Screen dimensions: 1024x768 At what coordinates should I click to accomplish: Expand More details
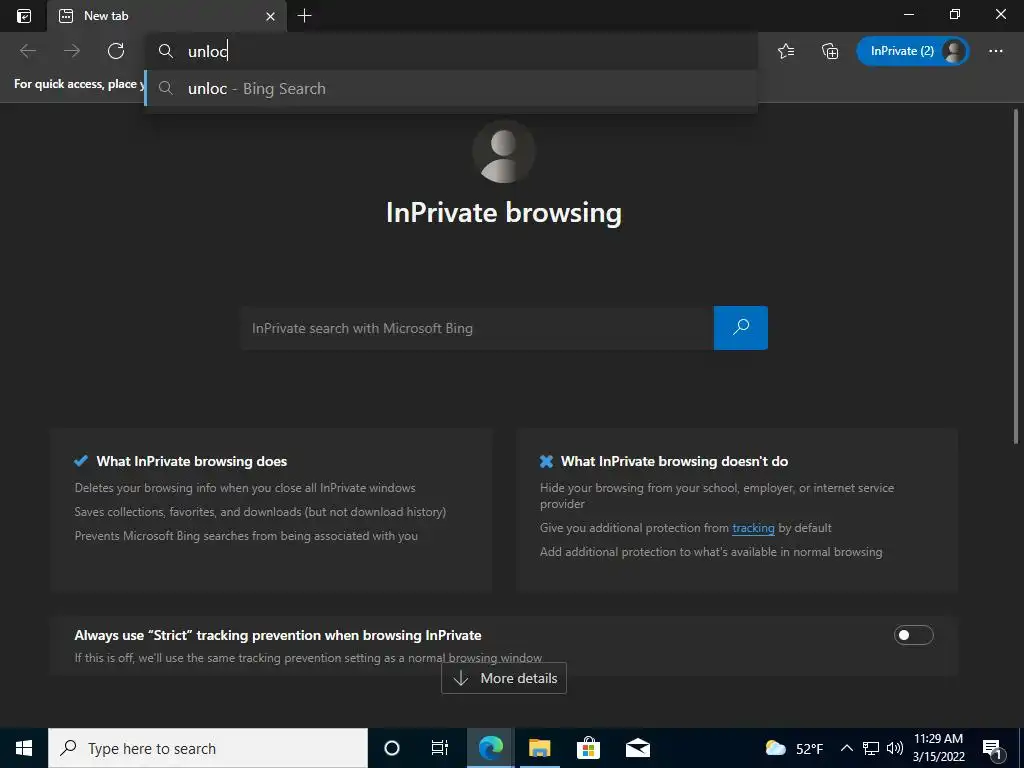click(x=504, y=678)
